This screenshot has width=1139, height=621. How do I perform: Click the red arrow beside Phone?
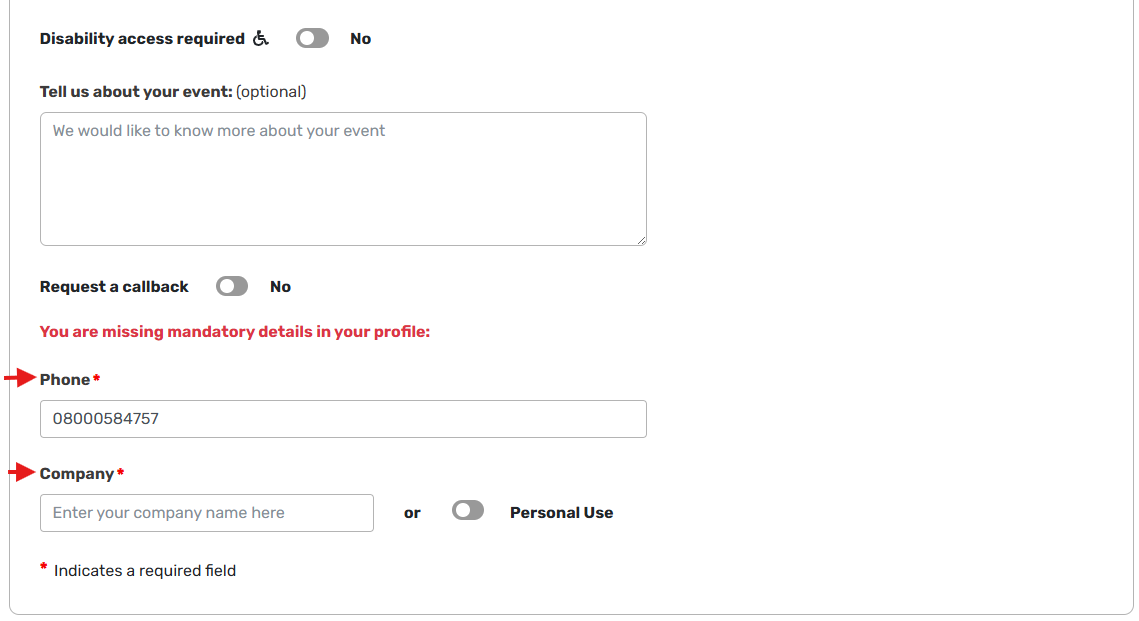click(20, 378)
